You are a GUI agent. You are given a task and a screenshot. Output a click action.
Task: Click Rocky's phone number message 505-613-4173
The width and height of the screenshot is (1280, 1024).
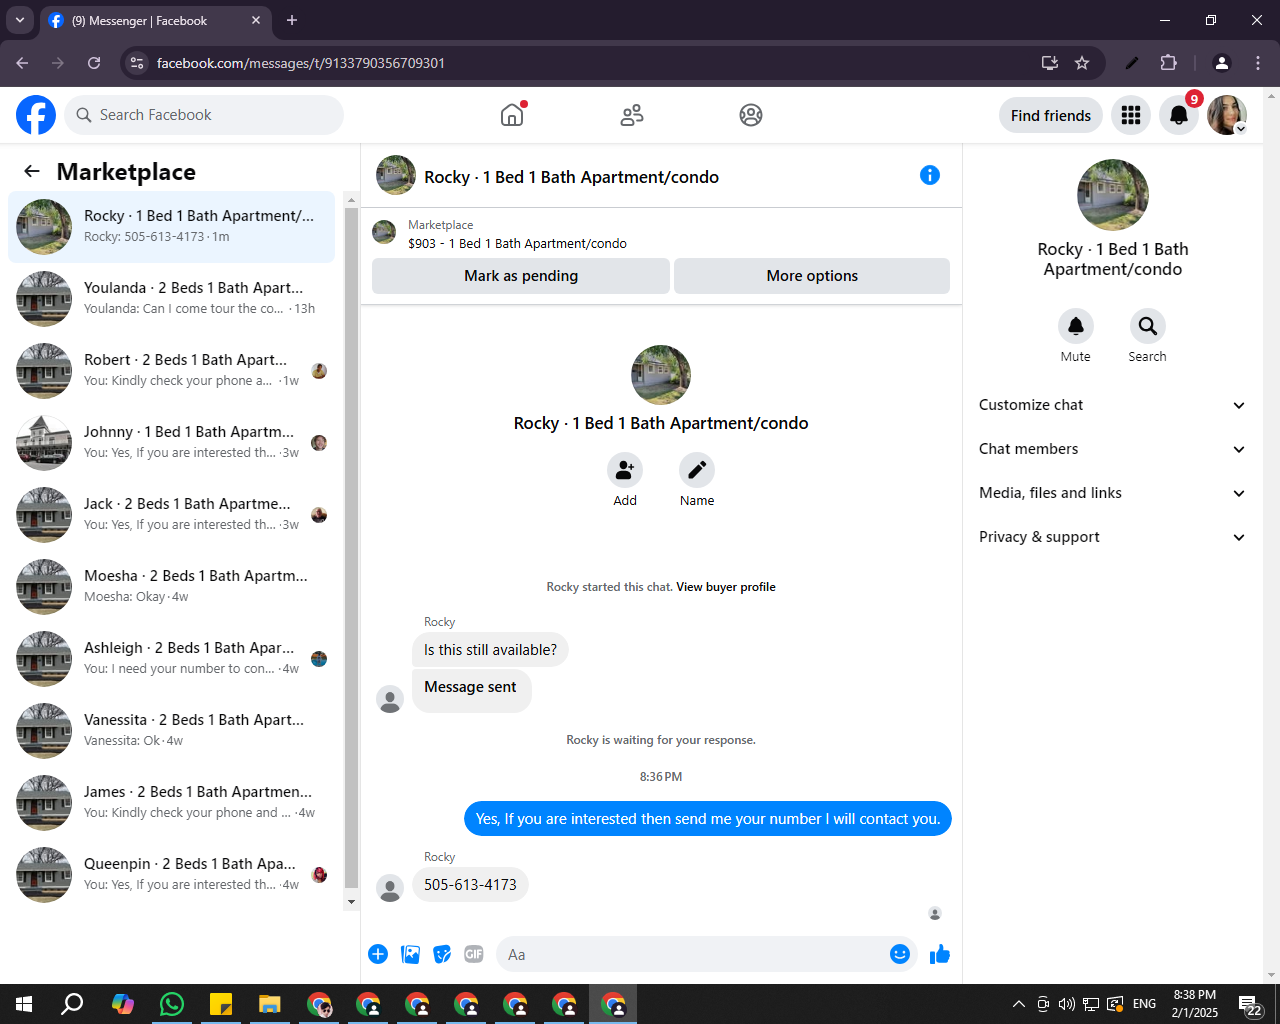click(470, 885)
